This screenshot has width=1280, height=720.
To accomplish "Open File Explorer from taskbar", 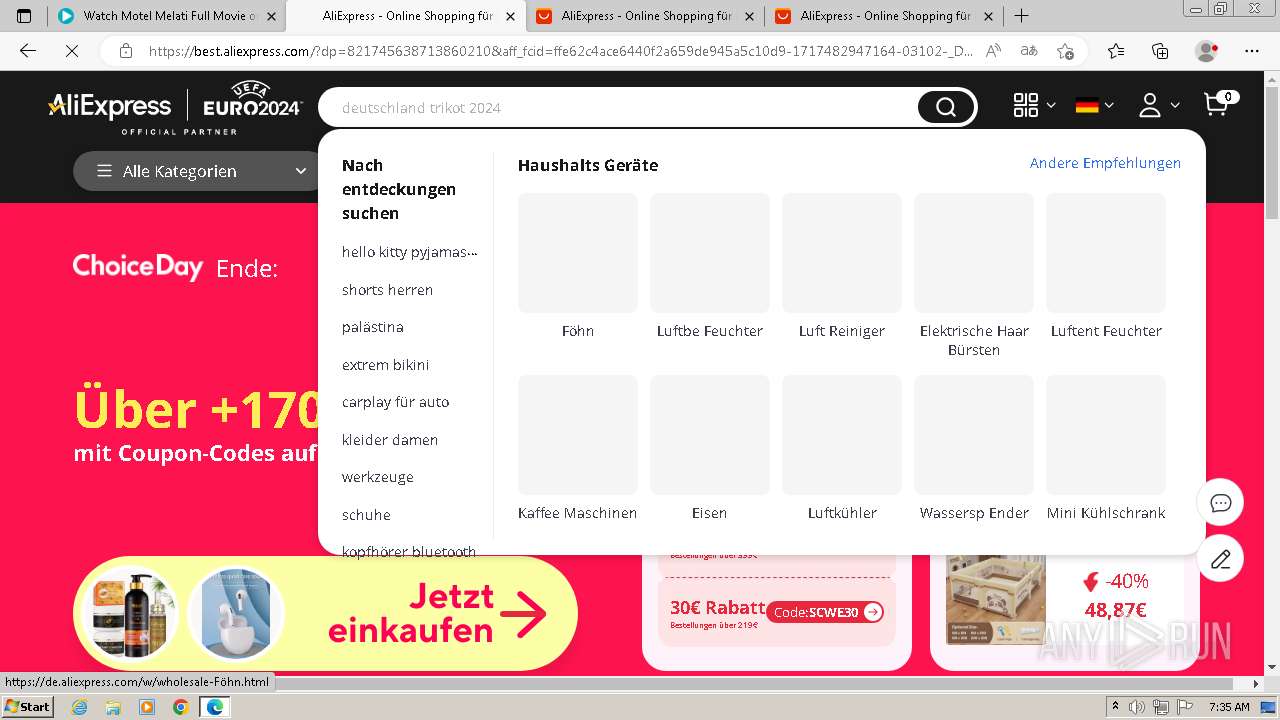I will click(113, 707).
